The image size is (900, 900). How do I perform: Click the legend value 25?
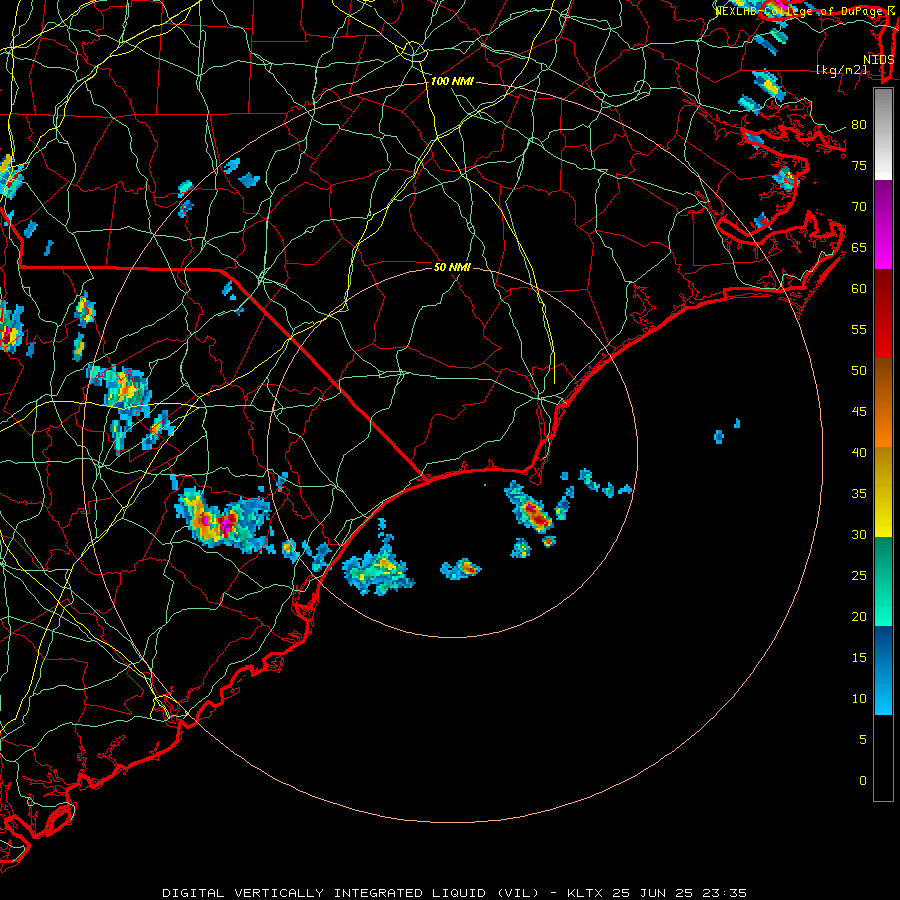[859, 576]
